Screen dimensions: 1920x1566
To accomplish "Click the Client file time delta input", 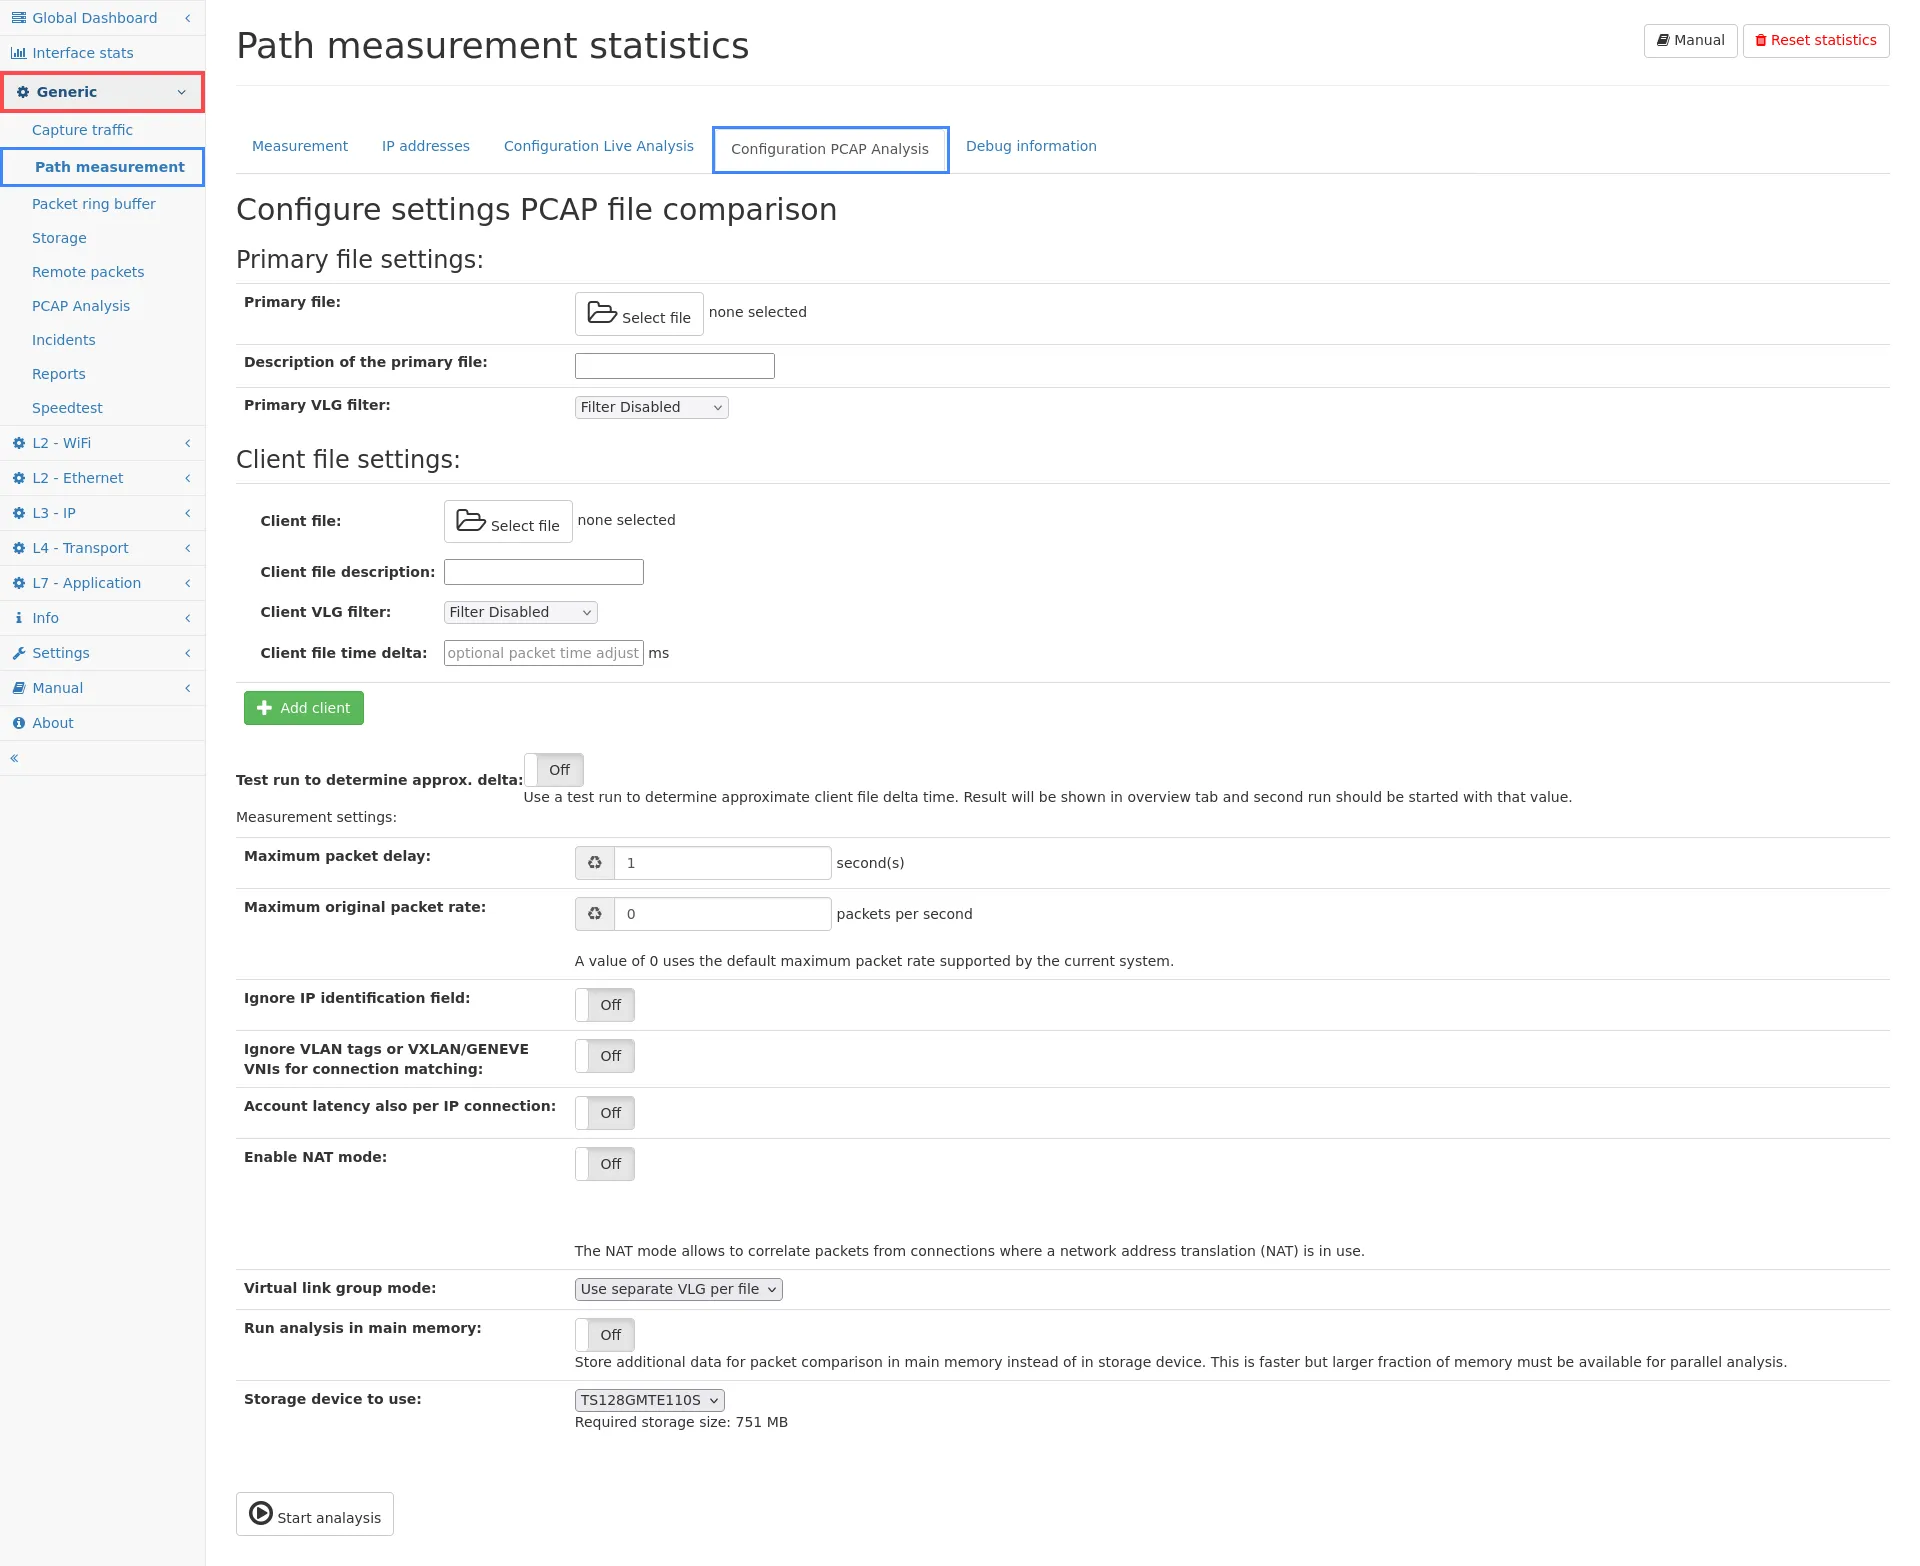I will (x=543, y=653).
